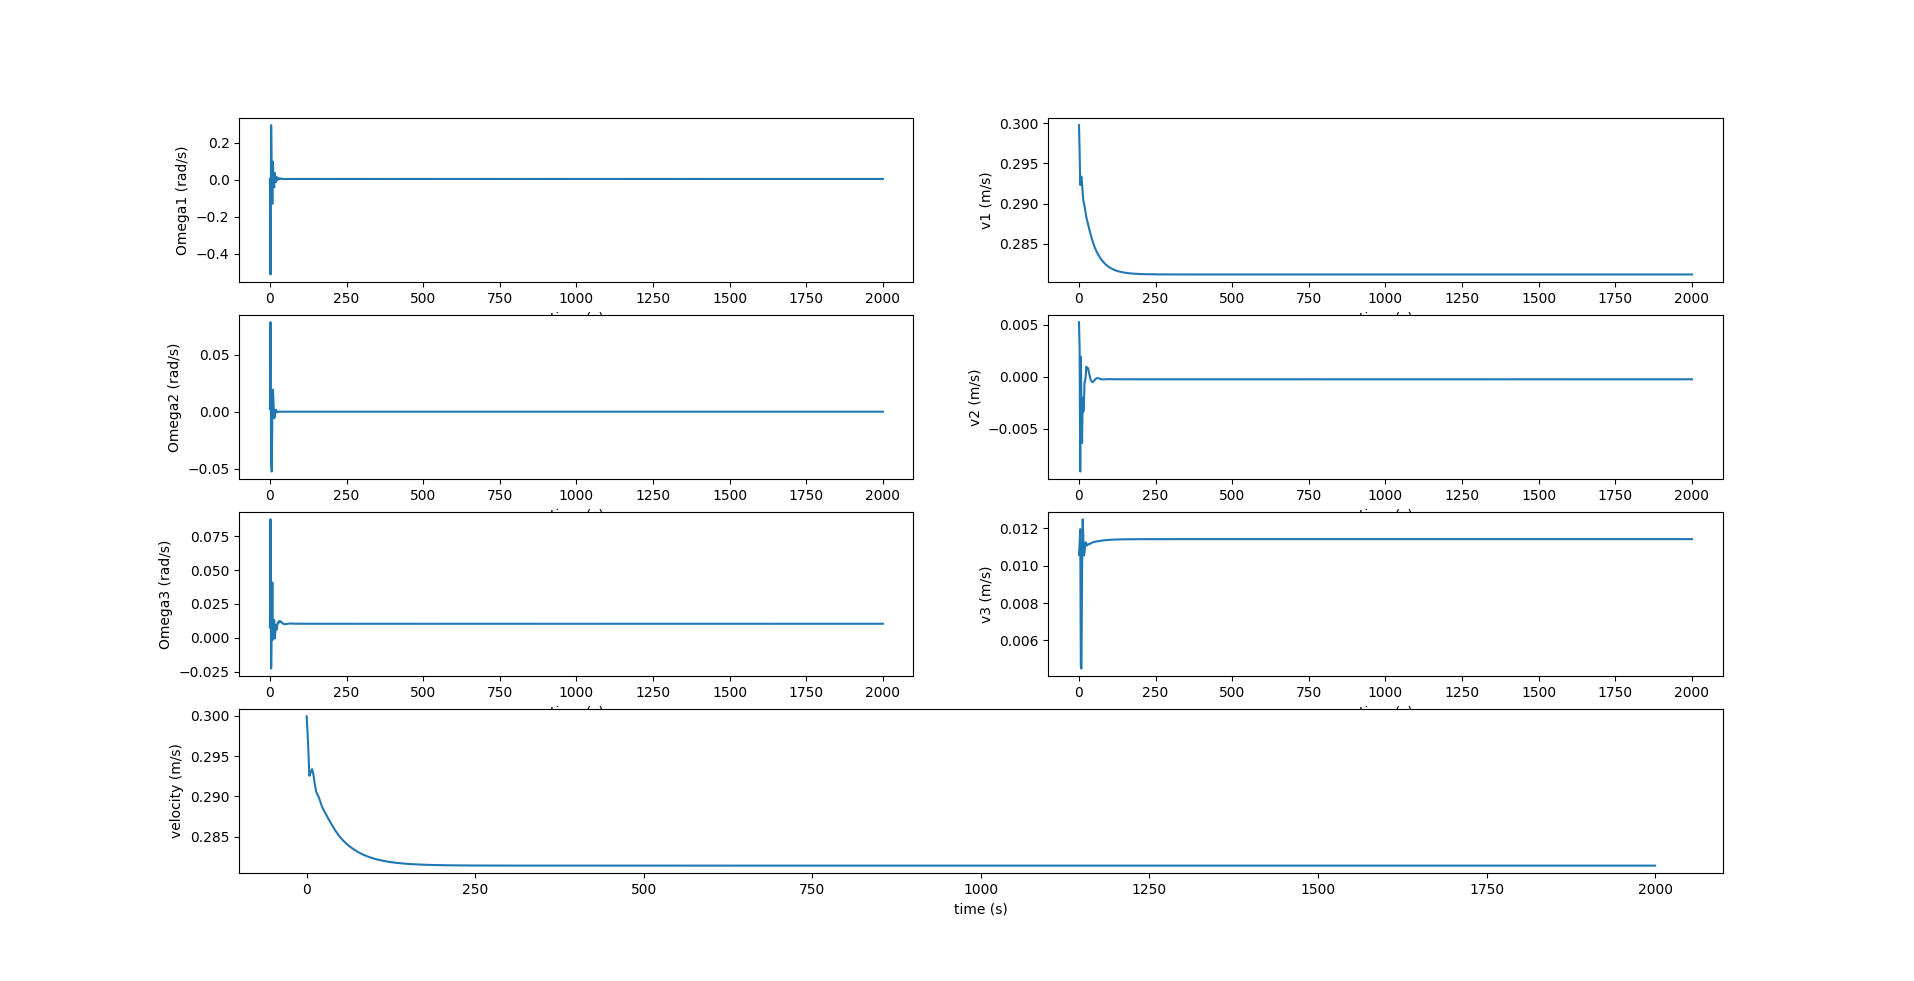Click the time (s) label under bottom plot
This screenshot has height=981, width=1914.
point(980,909)
